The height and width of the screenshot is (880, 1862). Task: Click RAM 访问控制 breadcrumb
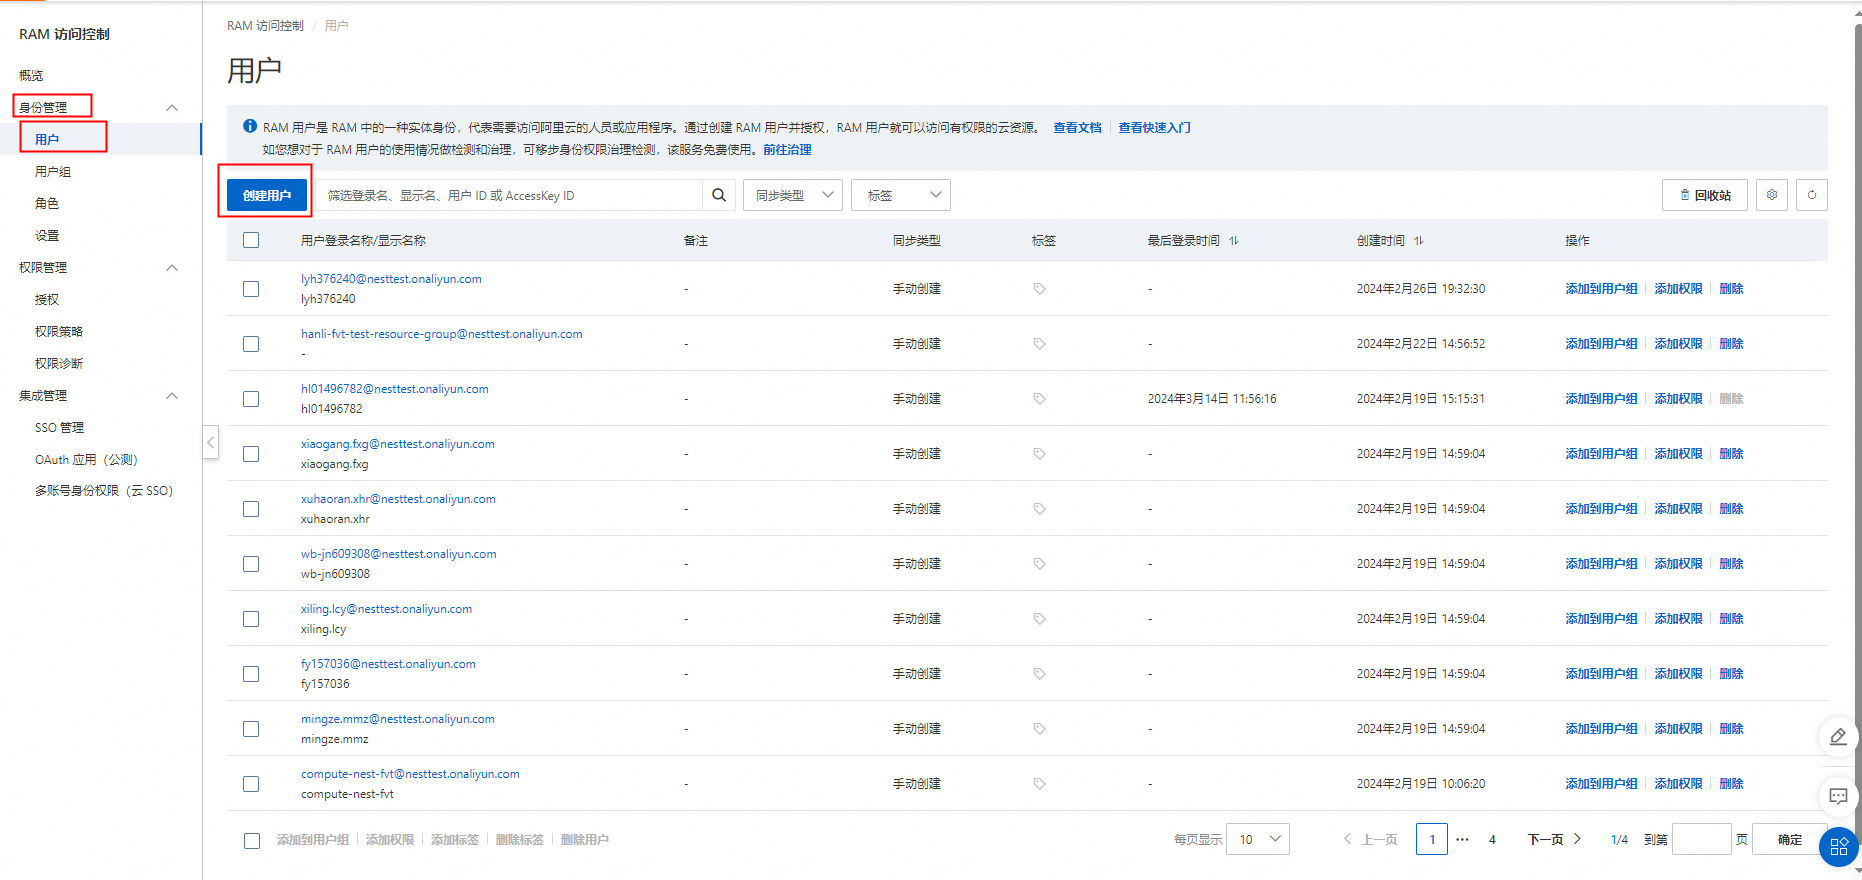pos(265,25)
